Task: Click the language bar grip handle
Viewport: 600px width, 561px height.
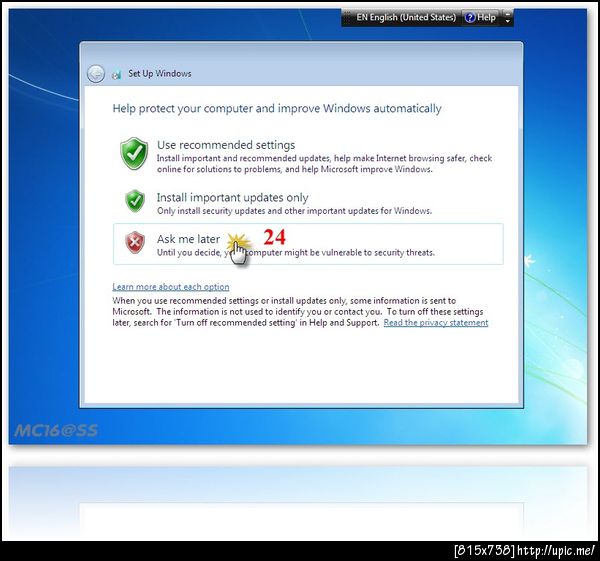Action: coord(347,18)
